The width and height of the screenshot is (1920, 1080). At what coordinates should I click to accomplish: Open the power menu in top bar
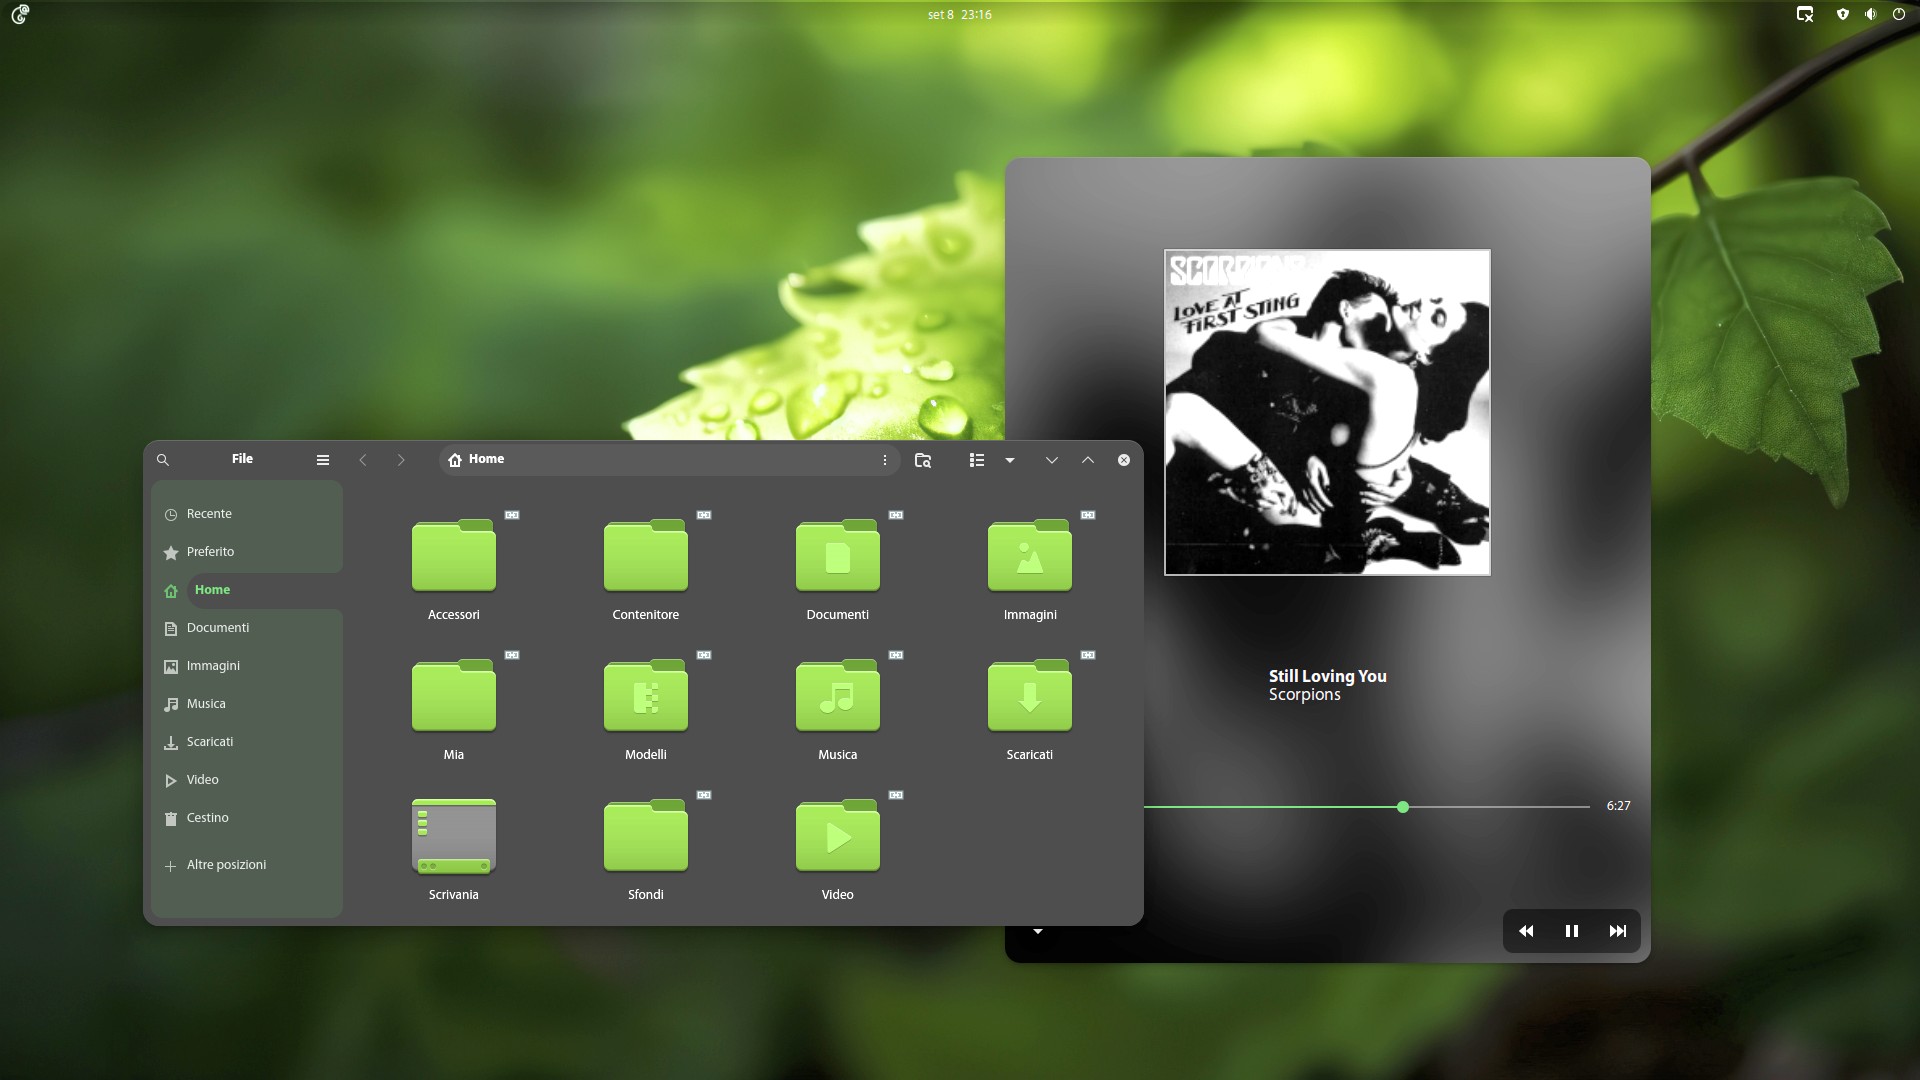pyautogui.click(x=1899, y=14)
